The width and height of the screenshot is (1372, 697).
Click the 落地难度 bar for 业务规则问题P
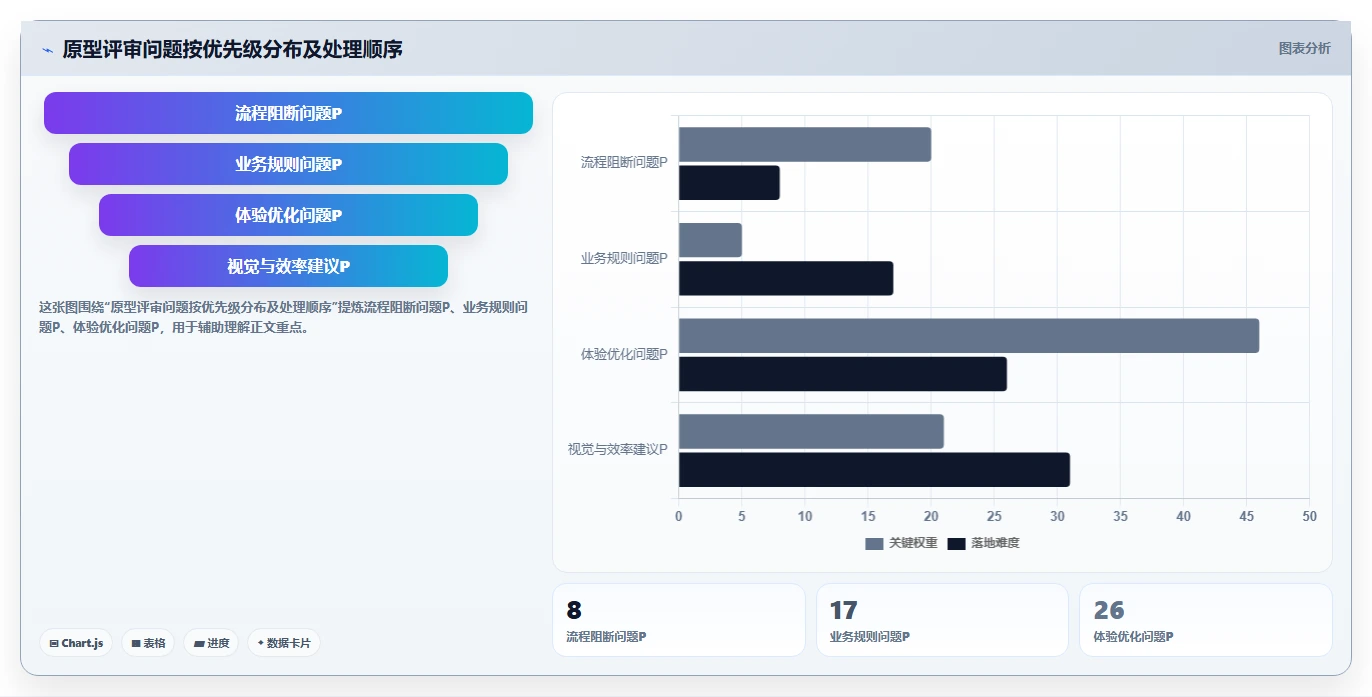[x=786, y=278]
